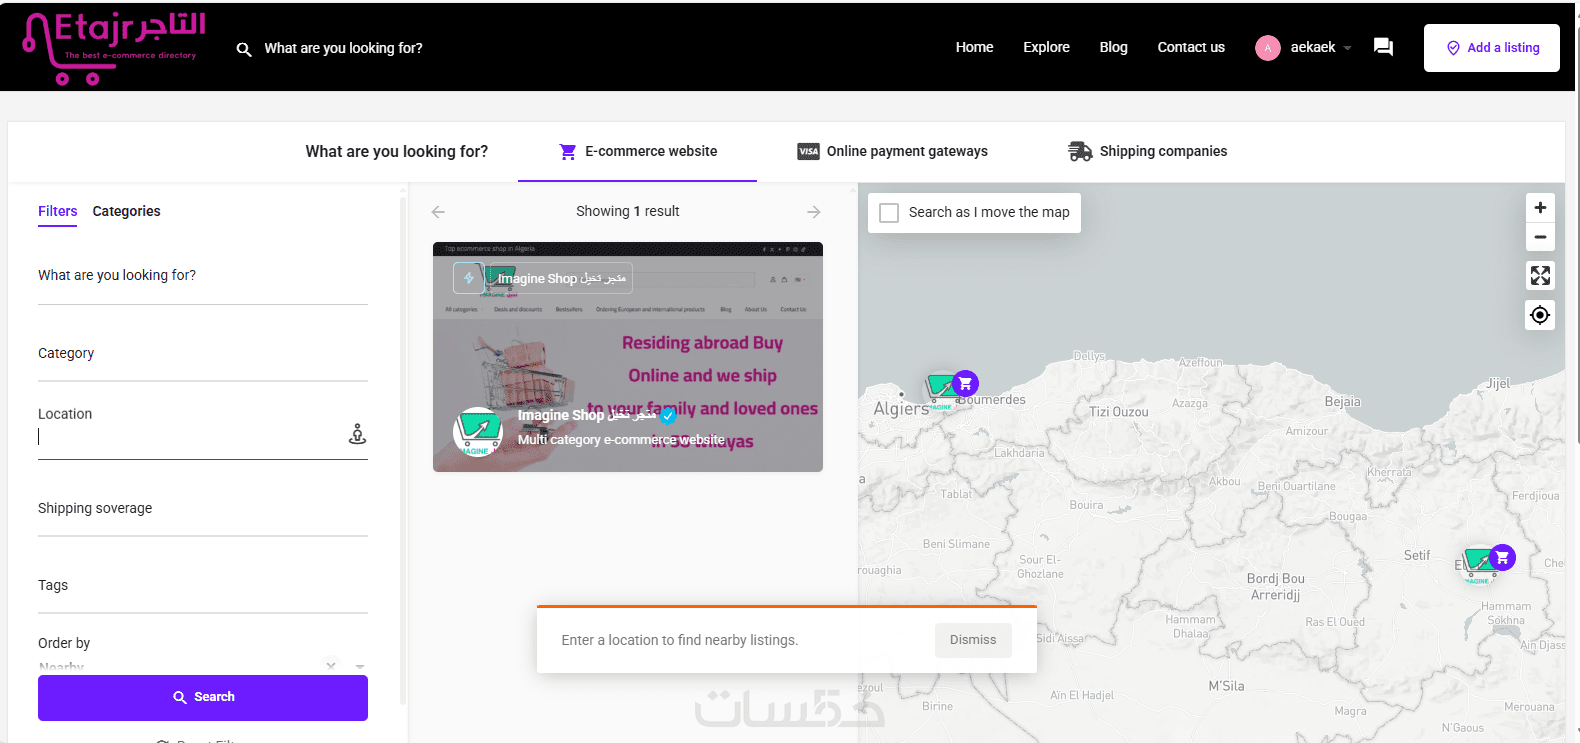The width and height of the screenshot is (1580, 743).
Task: Click the filter panel vertical scrollbar
Action: coord(403,450)
